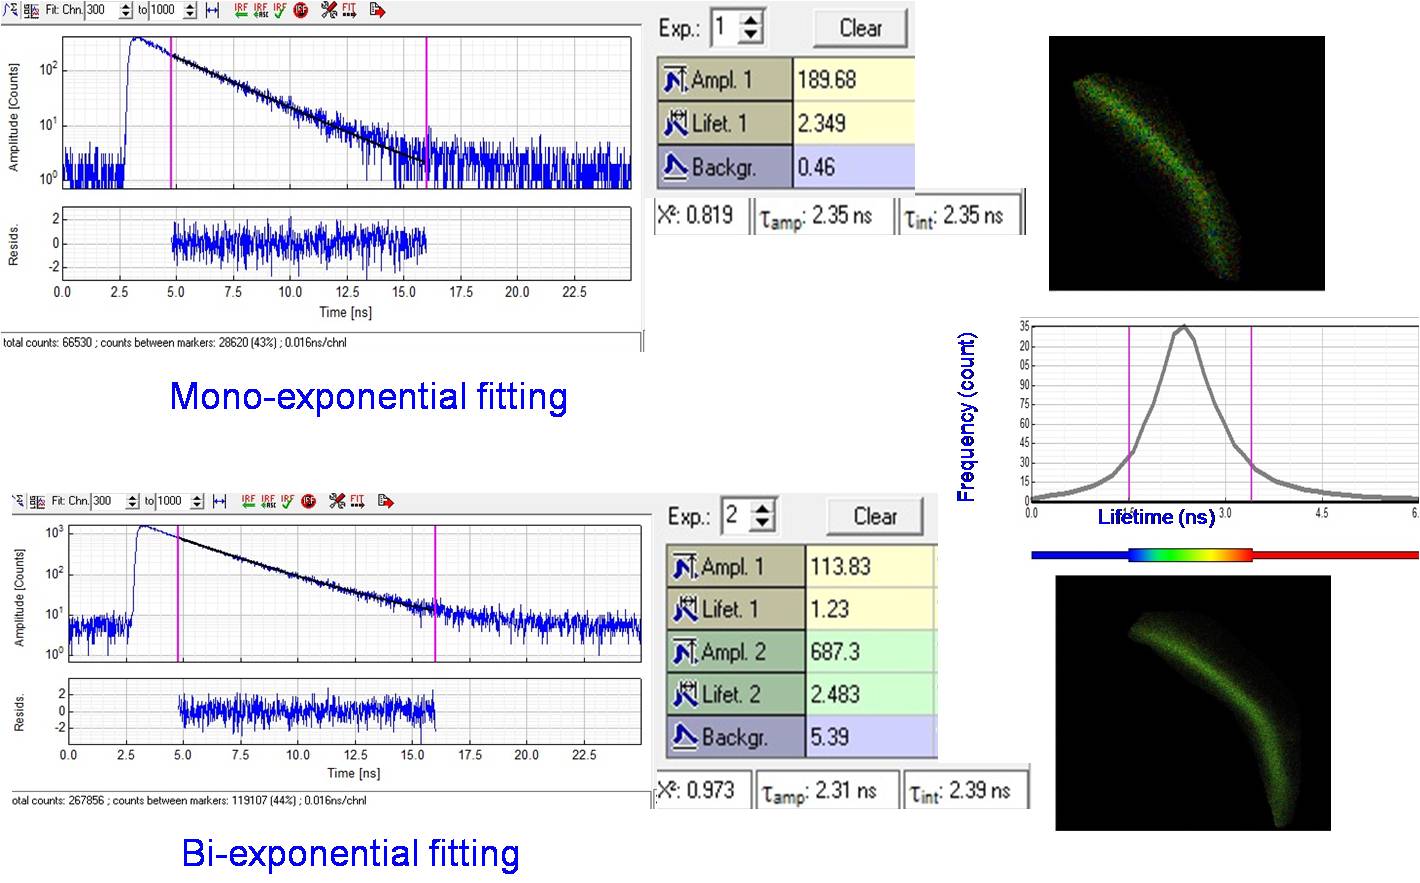Click the red round IRF icon in bottom toolbar
The image size is (1420, 883).
pyautogui.click(x=308, y=501)
